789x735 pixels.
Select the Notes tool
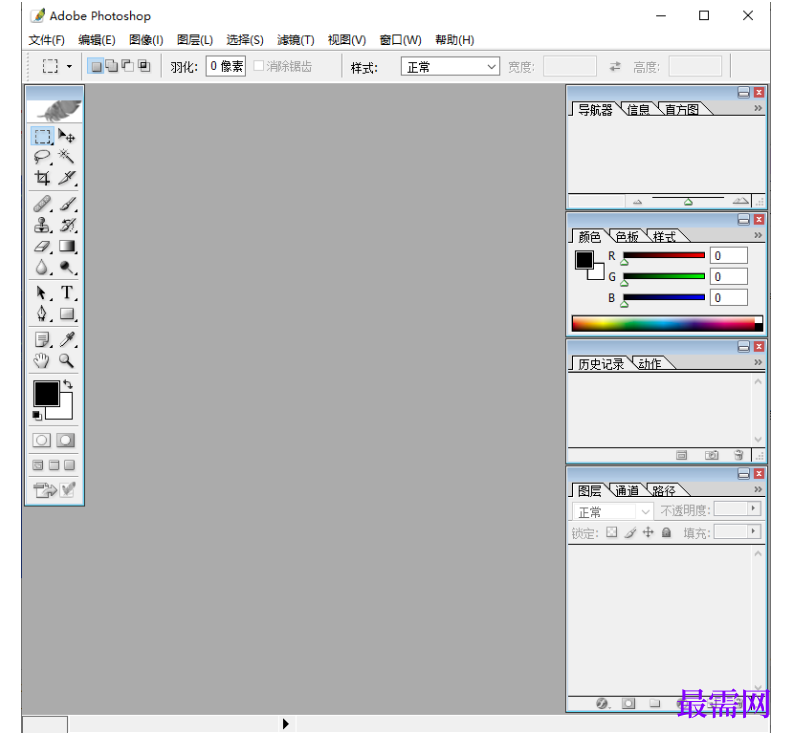tap(42, 340)
